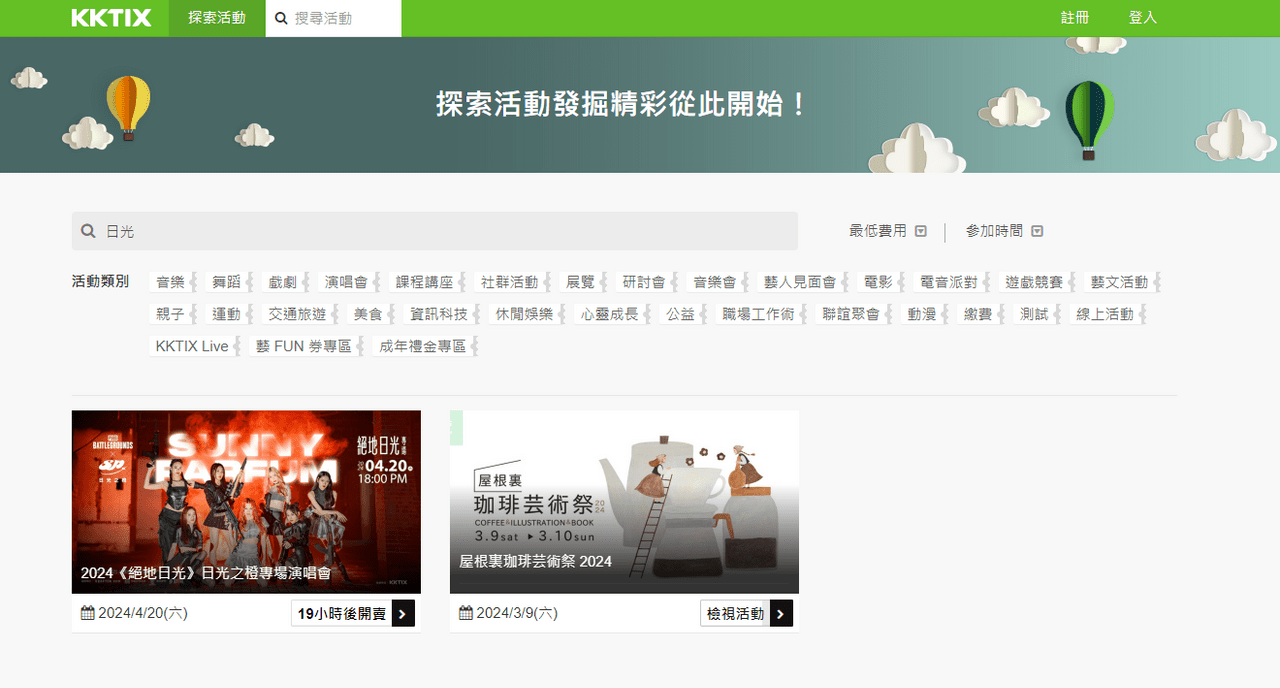Image resolution: width=1280 pixels, height=688 pixels.
Task: Click the arrow icon beside 檢視活動
Action: (x=781, y=613)
